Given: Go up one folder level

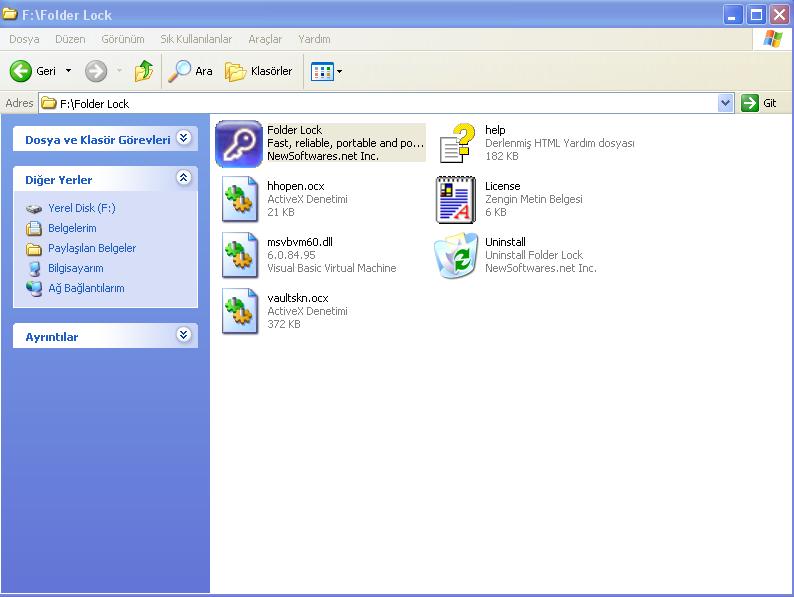Looking at the screenshot, I should [x=144, y=71].
